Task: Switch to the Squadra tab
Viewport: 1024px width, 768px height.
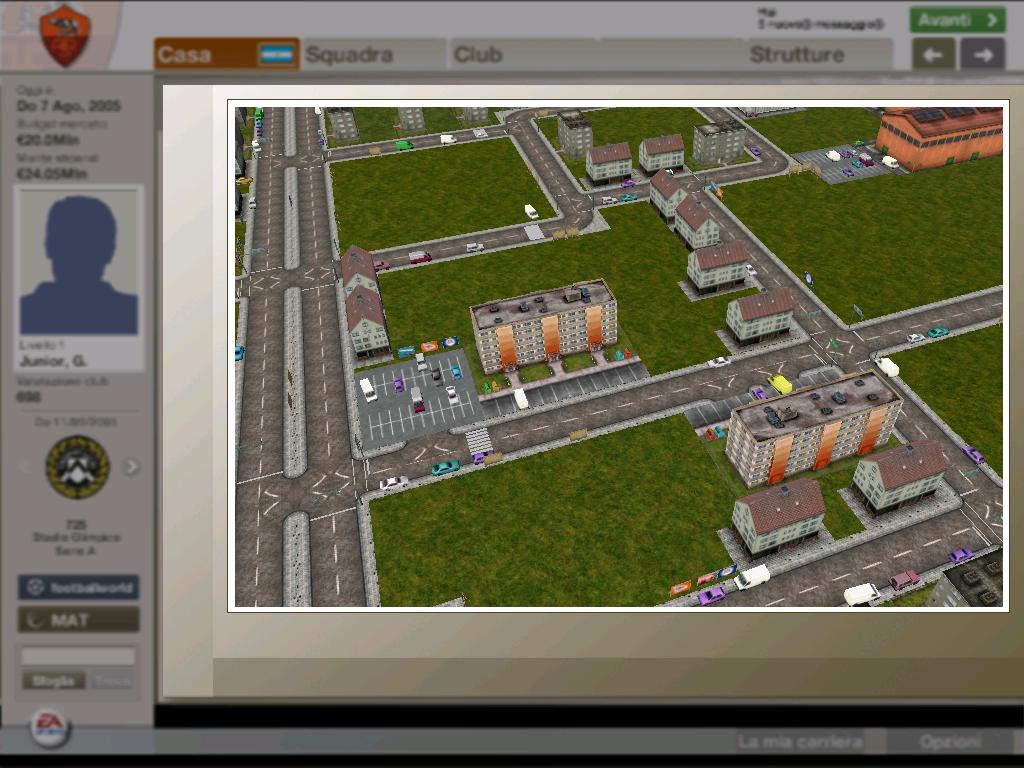Action: click(374, 54)
